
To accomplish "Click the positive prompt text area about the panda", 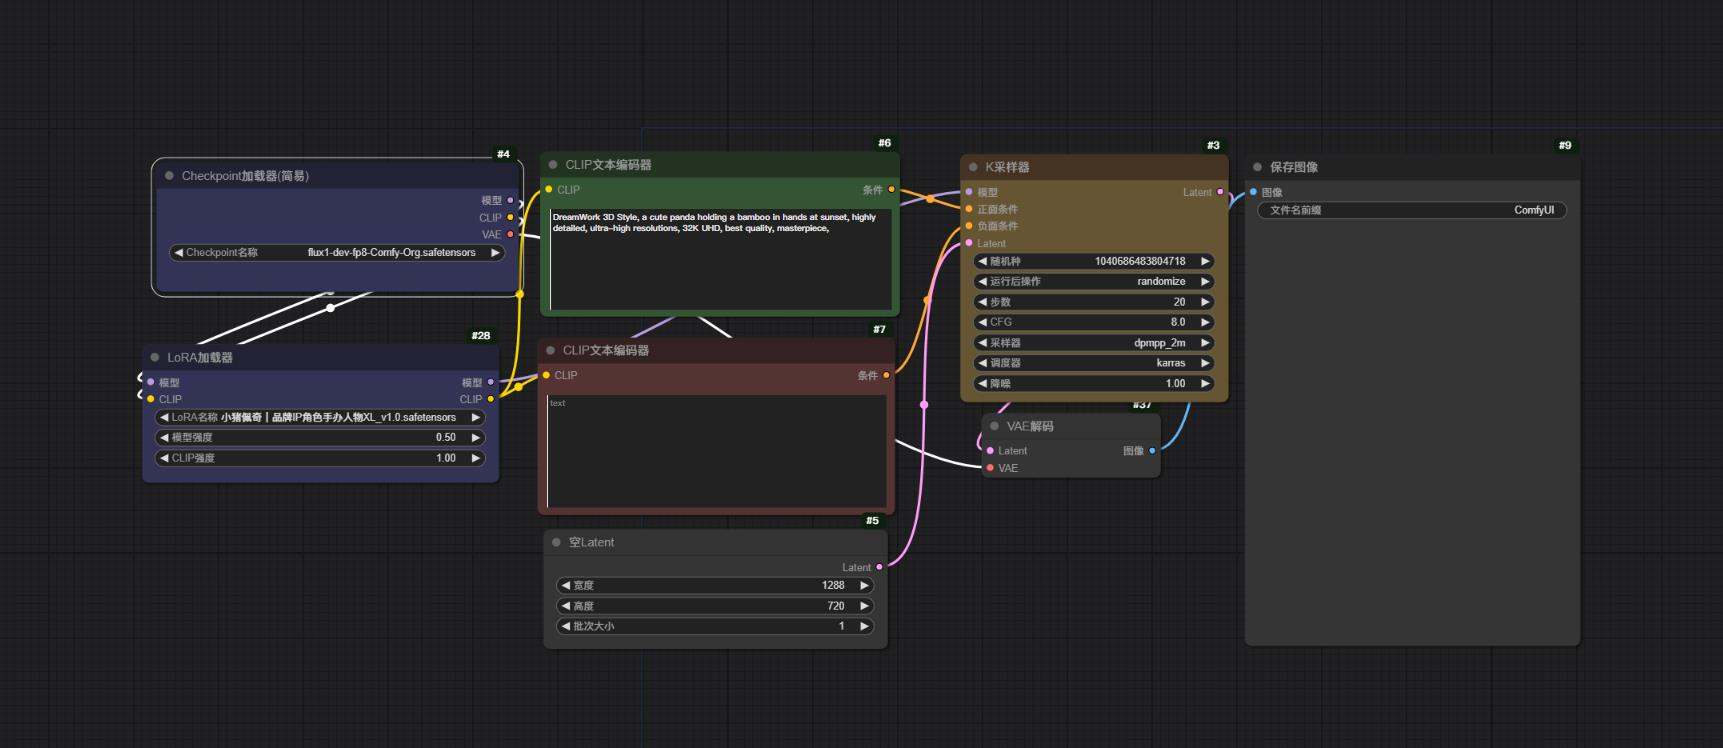I will pos(720,258).
